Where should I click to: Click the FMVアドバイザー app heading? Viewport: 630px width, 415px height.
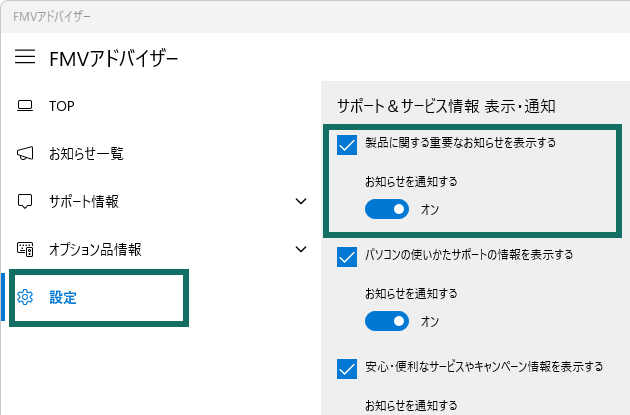pos(114,58)
